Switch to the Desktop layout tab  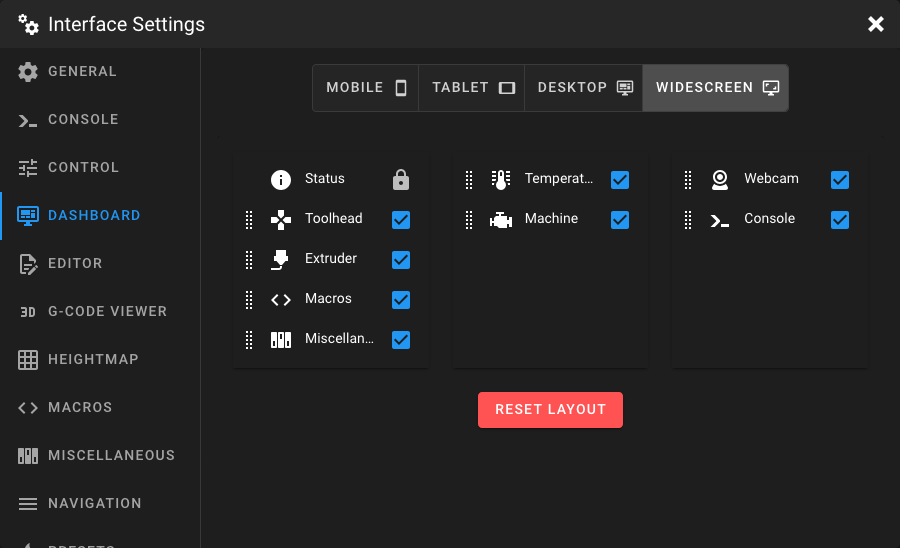coord(584,88)
